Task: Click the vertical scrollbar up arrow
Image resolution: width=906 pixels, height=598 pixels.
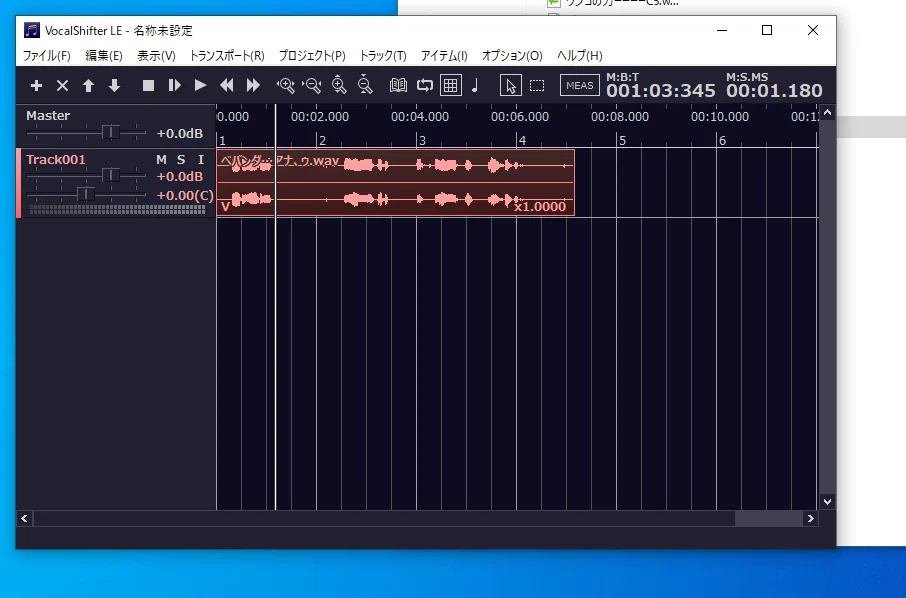Action: (827, 113)
